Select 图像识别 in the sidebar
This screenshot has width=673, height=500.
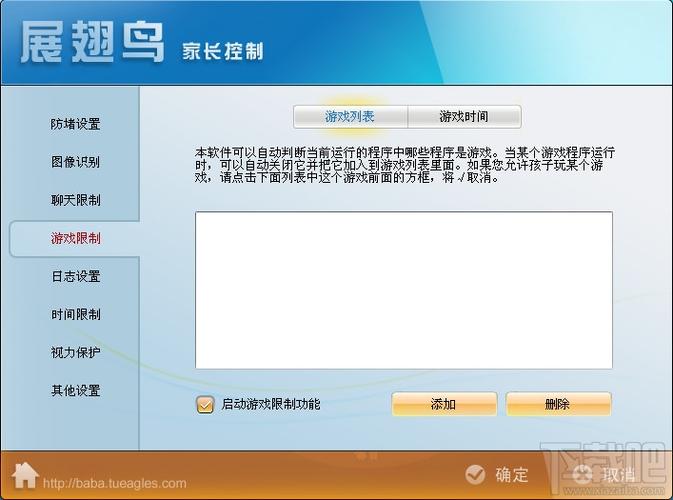pyautogui.click(x=76, y=162)
